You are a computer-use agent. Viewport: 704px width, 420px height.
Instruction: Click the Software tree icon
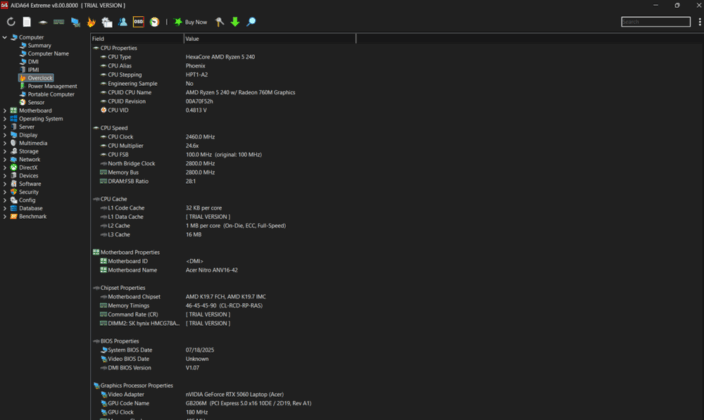13,184
